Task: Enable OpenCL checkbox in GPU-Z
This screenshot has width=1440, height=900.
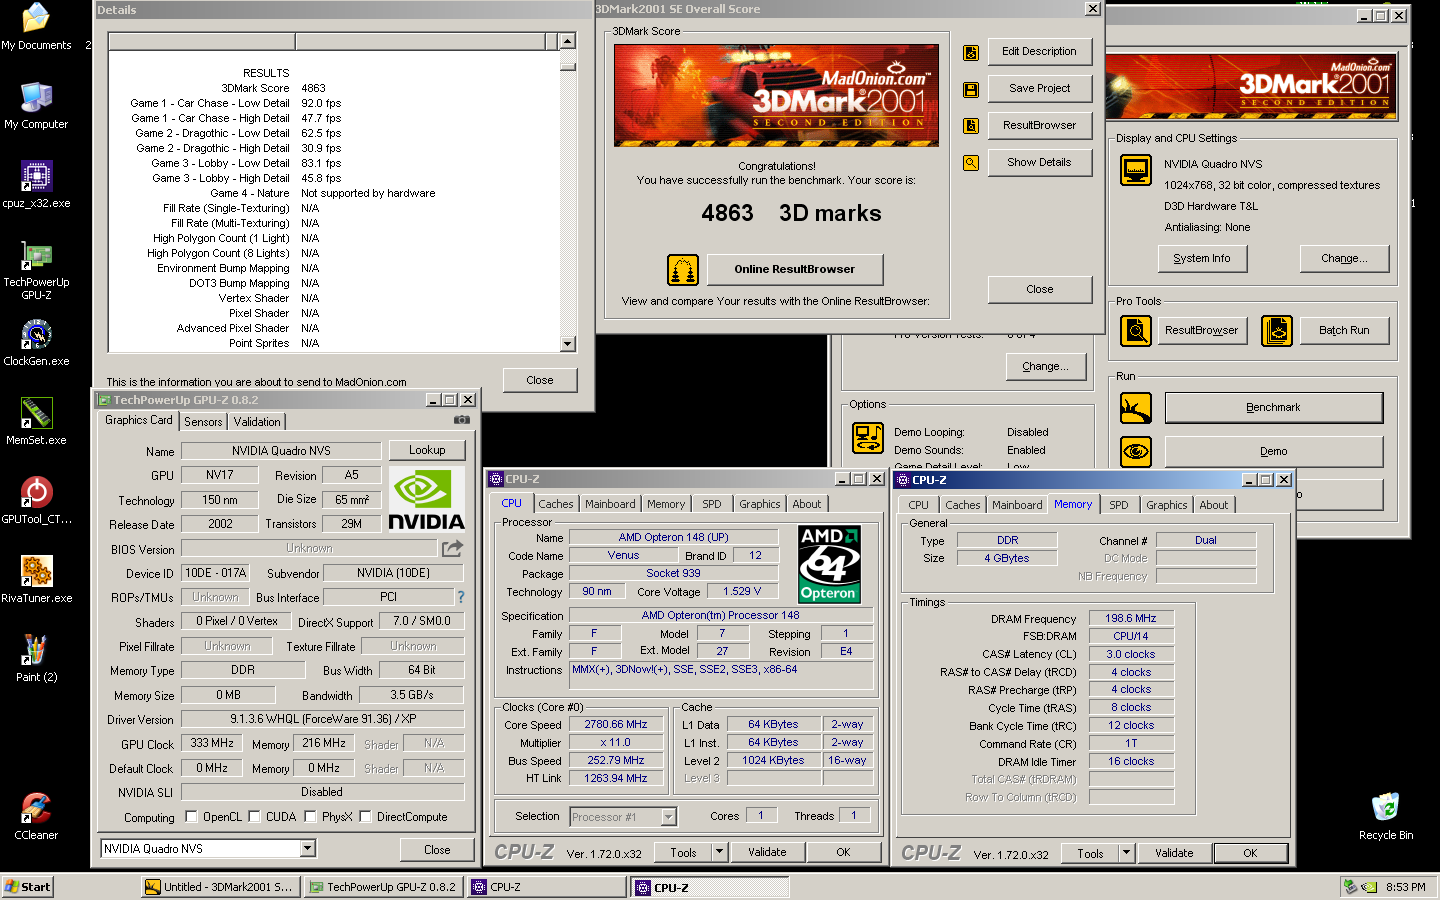Action: [192, 816]
